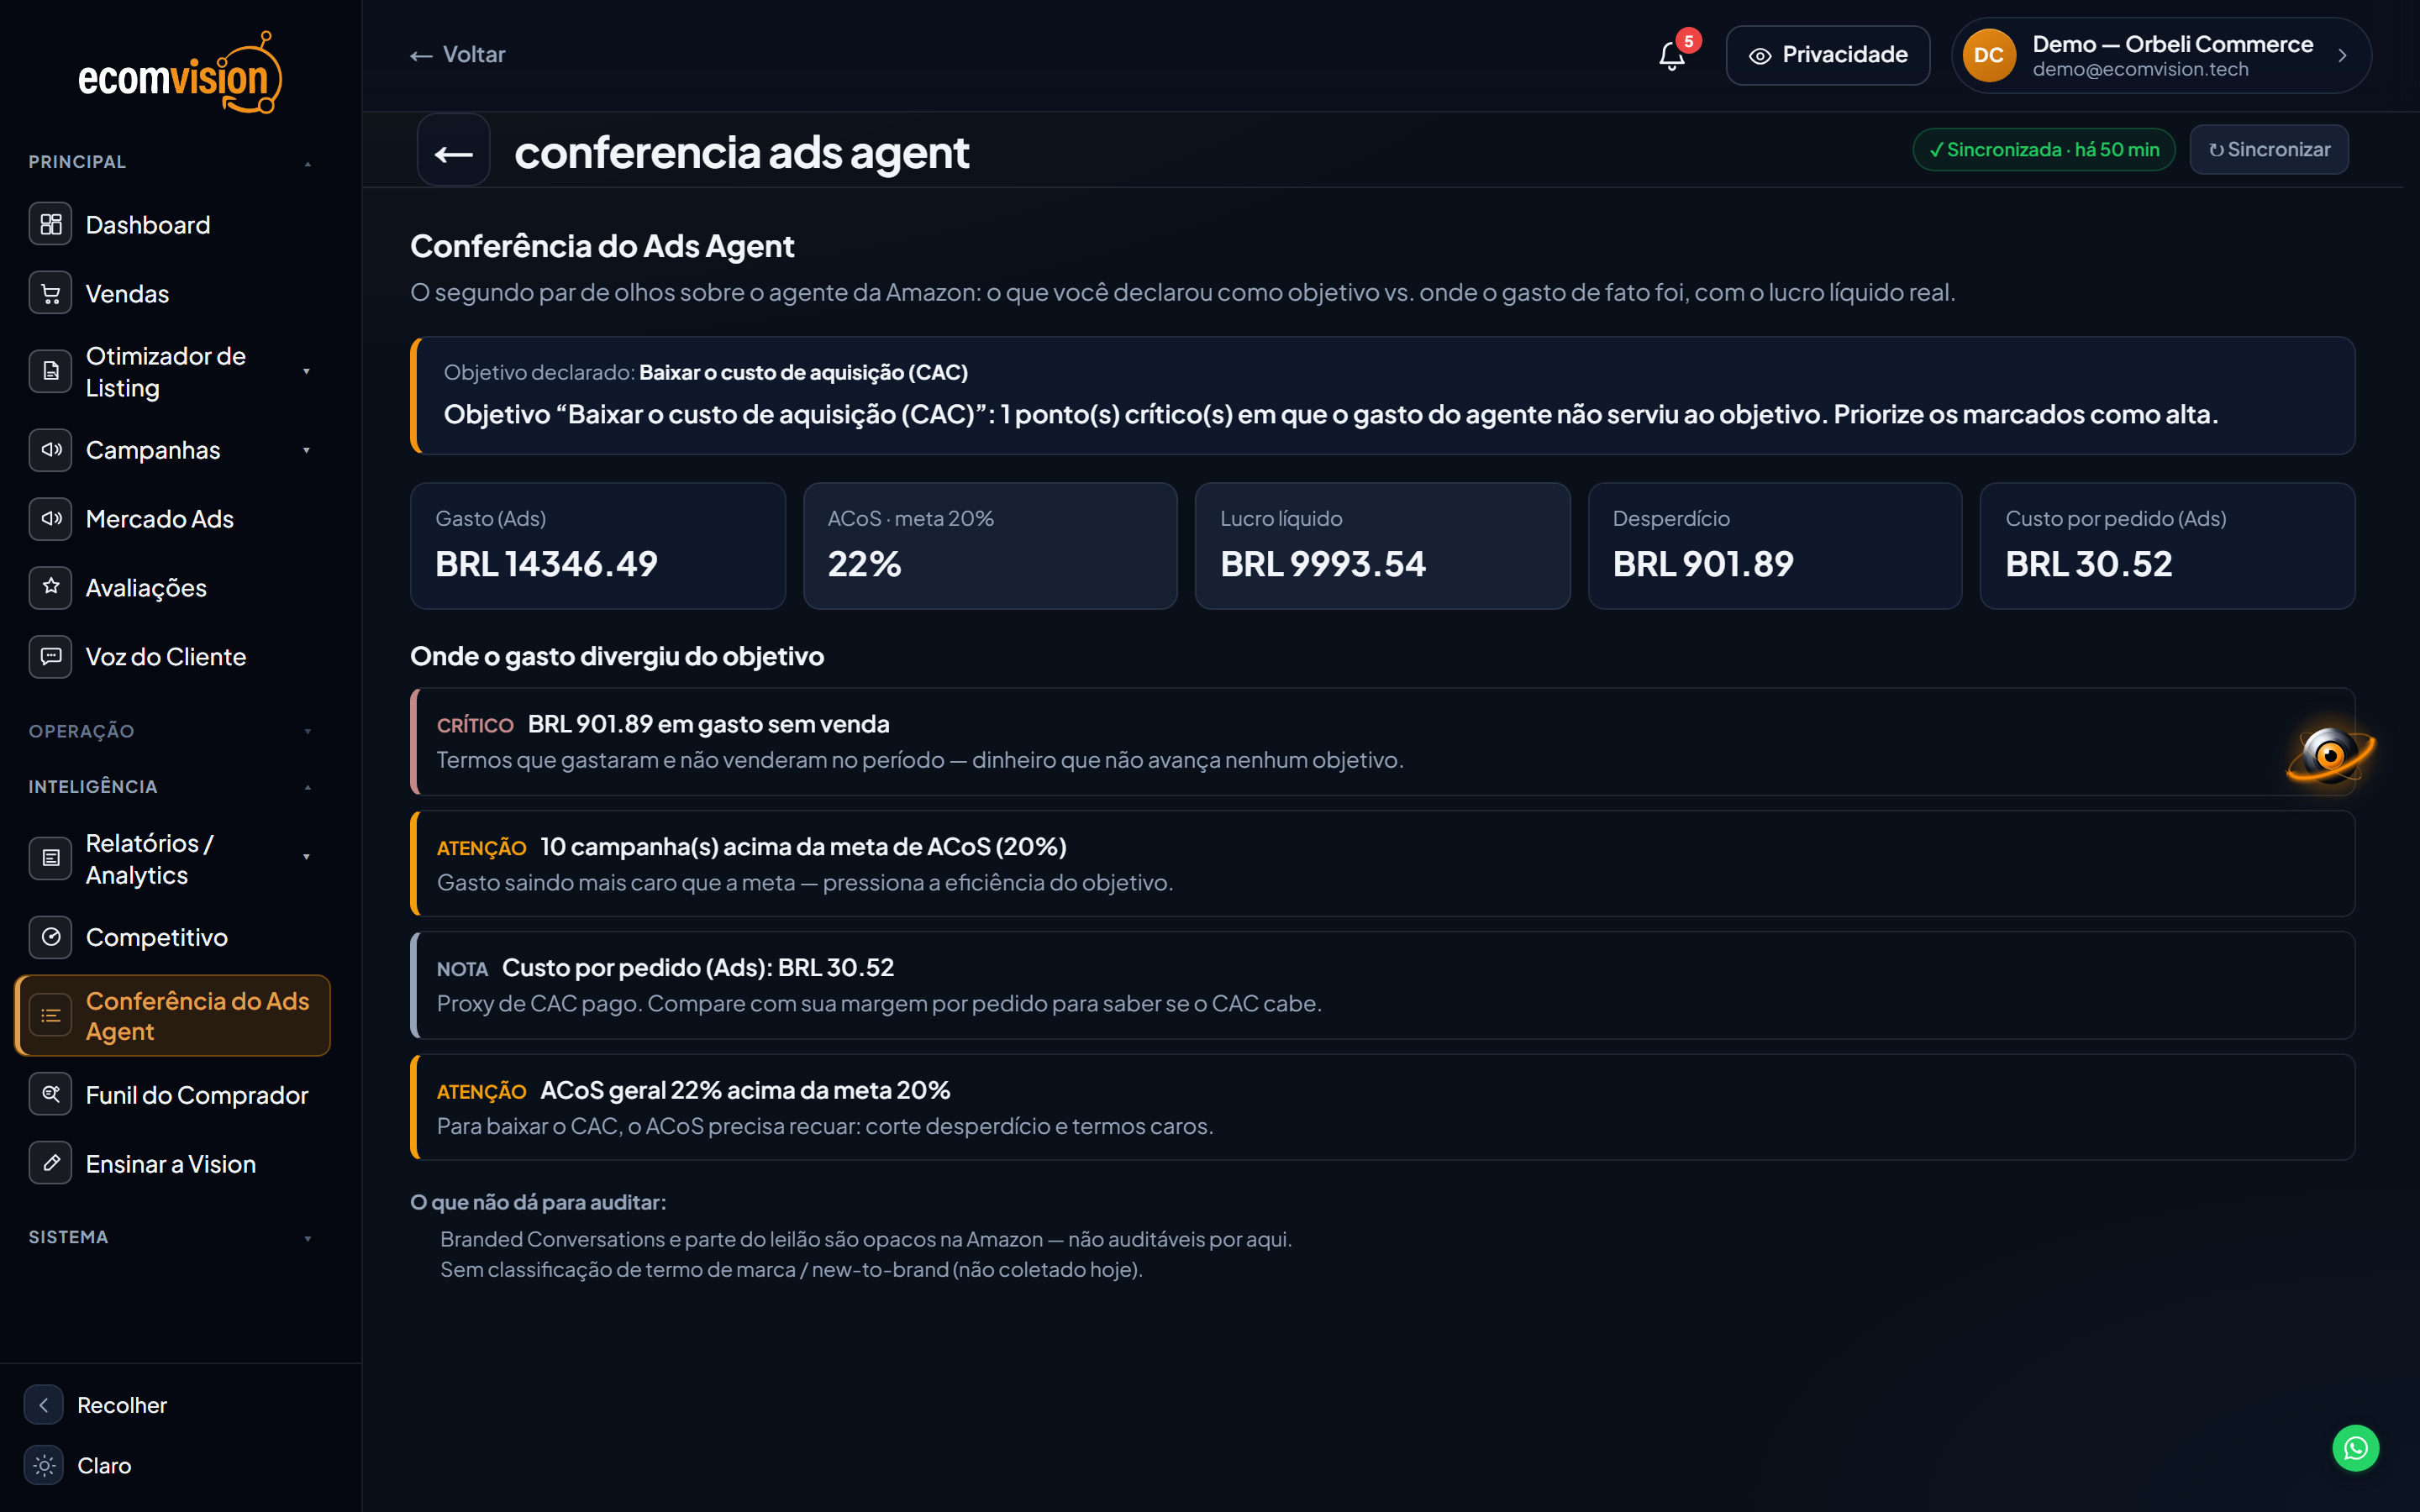This screenshot has width=2420, height=1512.
Task: Click the Relatórios / Analytics icon
Action: coord(50,858)
